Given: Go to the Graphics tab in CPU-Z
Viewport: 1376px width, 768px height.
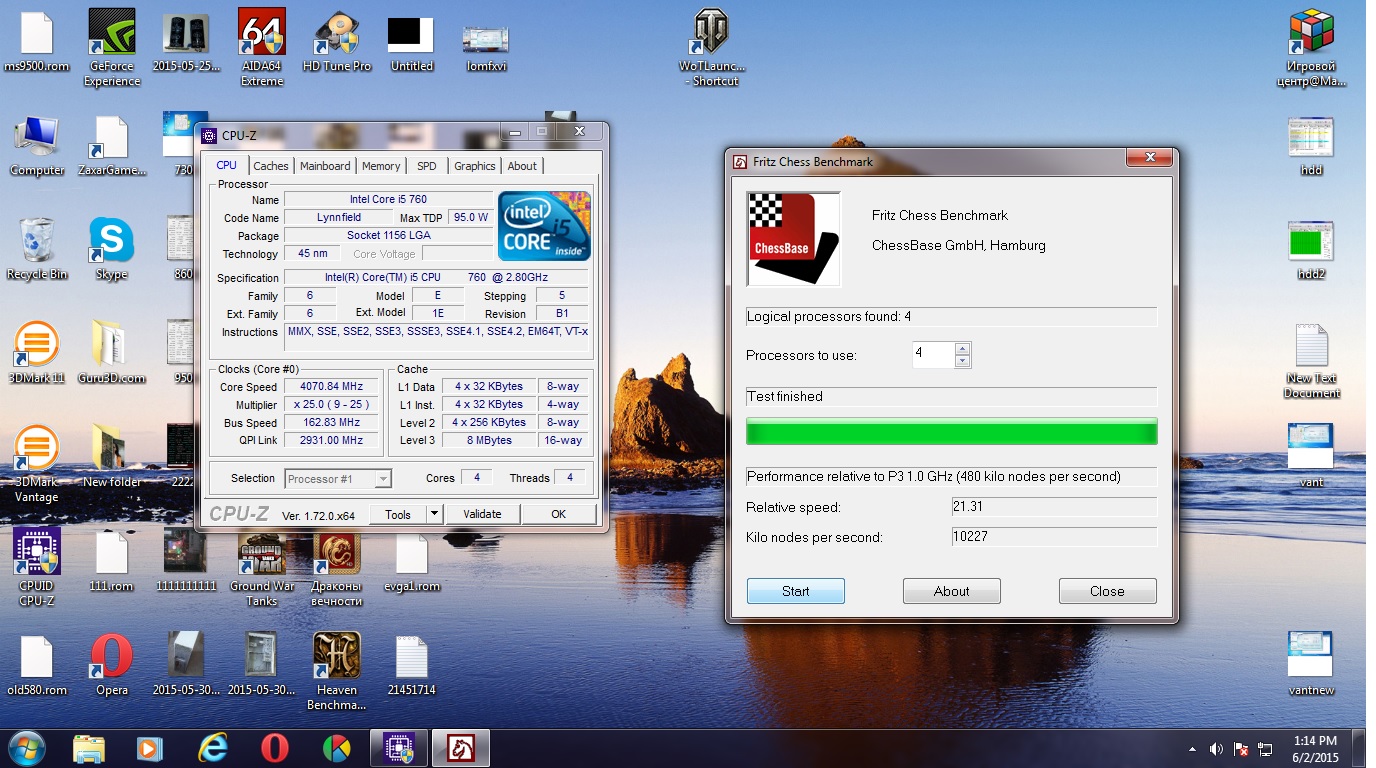Looking at the screenshot, I should click(x=475, y=166).
